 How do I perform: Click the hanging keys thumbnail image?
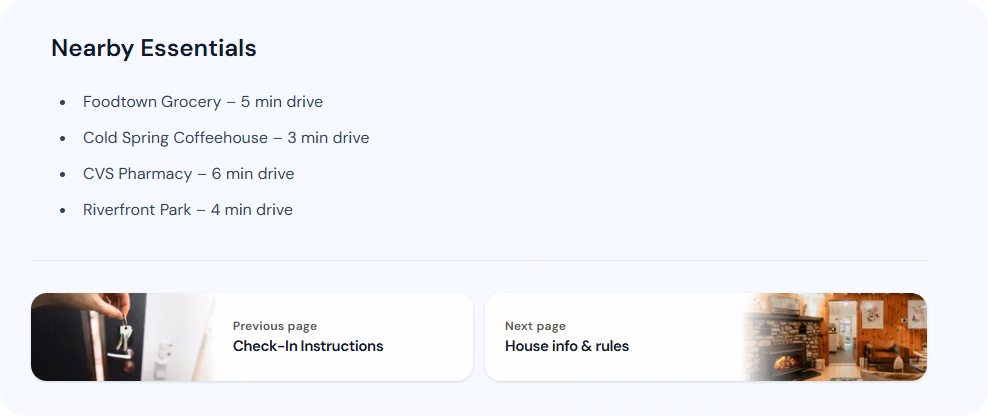(x=123, y=337)
